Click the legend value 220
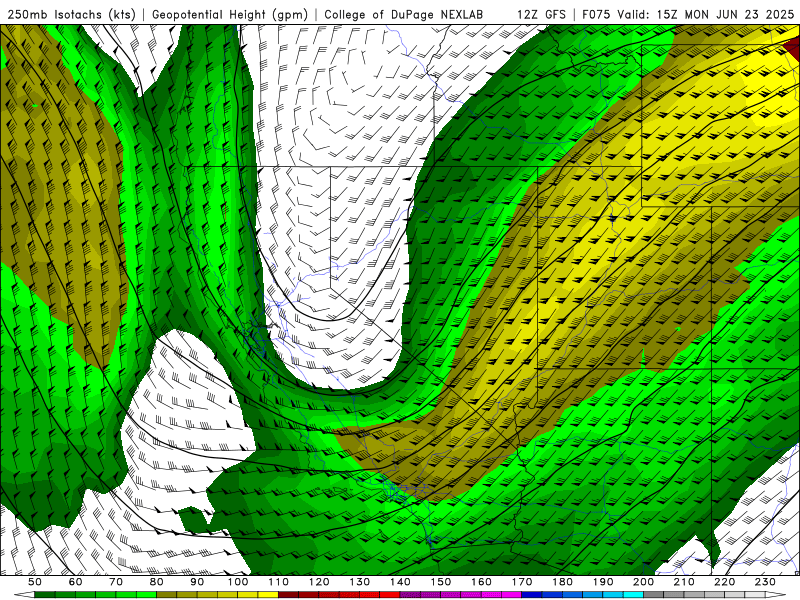This screenshot has width=800, height=600. coord(724,582)
